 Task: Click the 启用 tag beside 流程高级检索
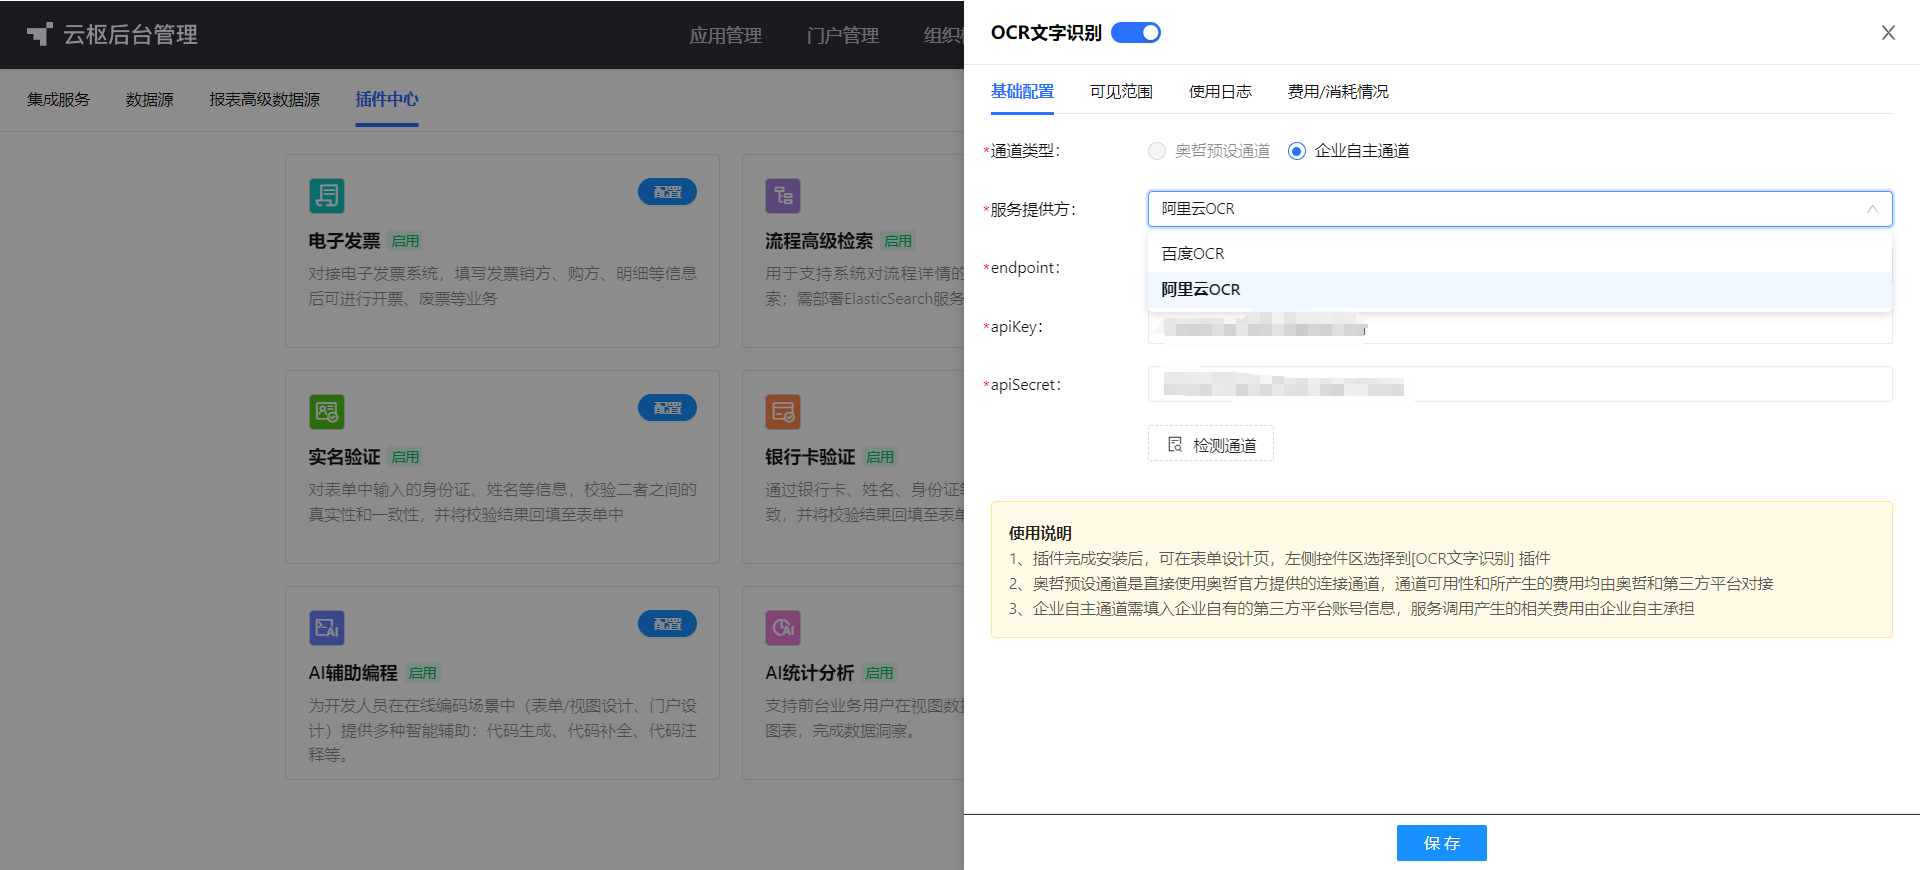pos(898,241)
